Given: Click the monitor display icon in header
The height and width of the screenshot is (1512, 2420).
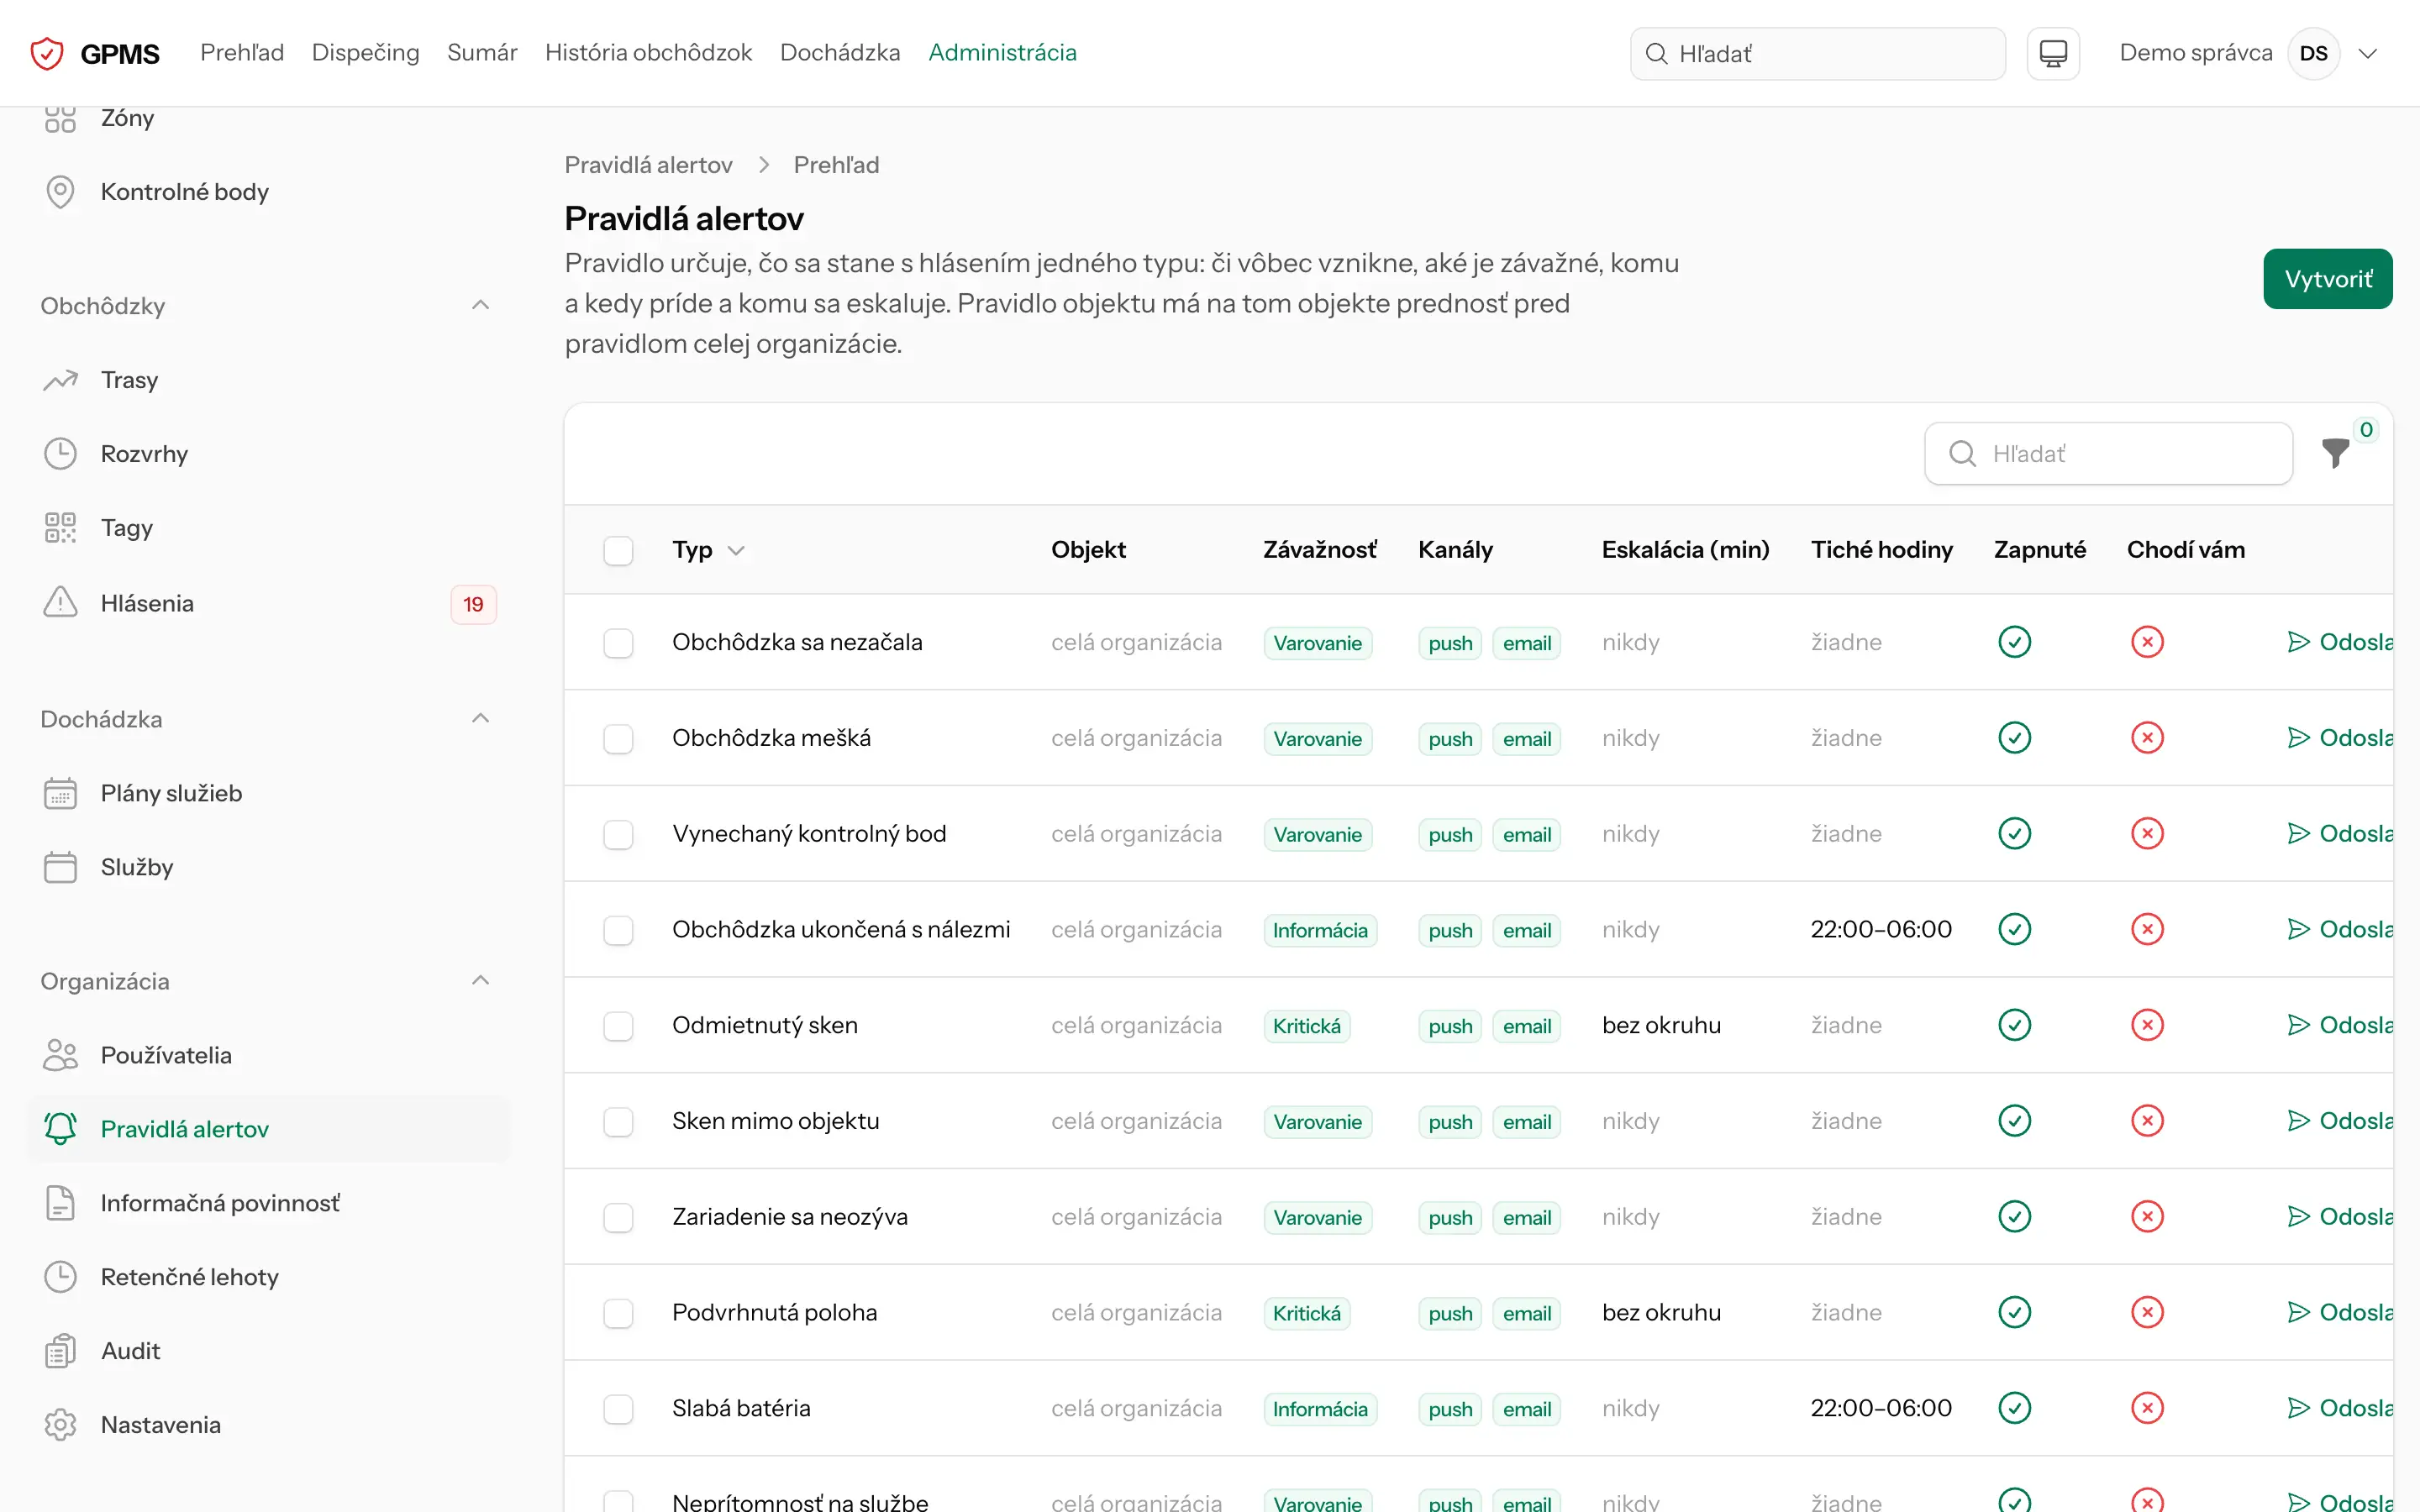Looking at the screenshot, I should (2053, 53).
